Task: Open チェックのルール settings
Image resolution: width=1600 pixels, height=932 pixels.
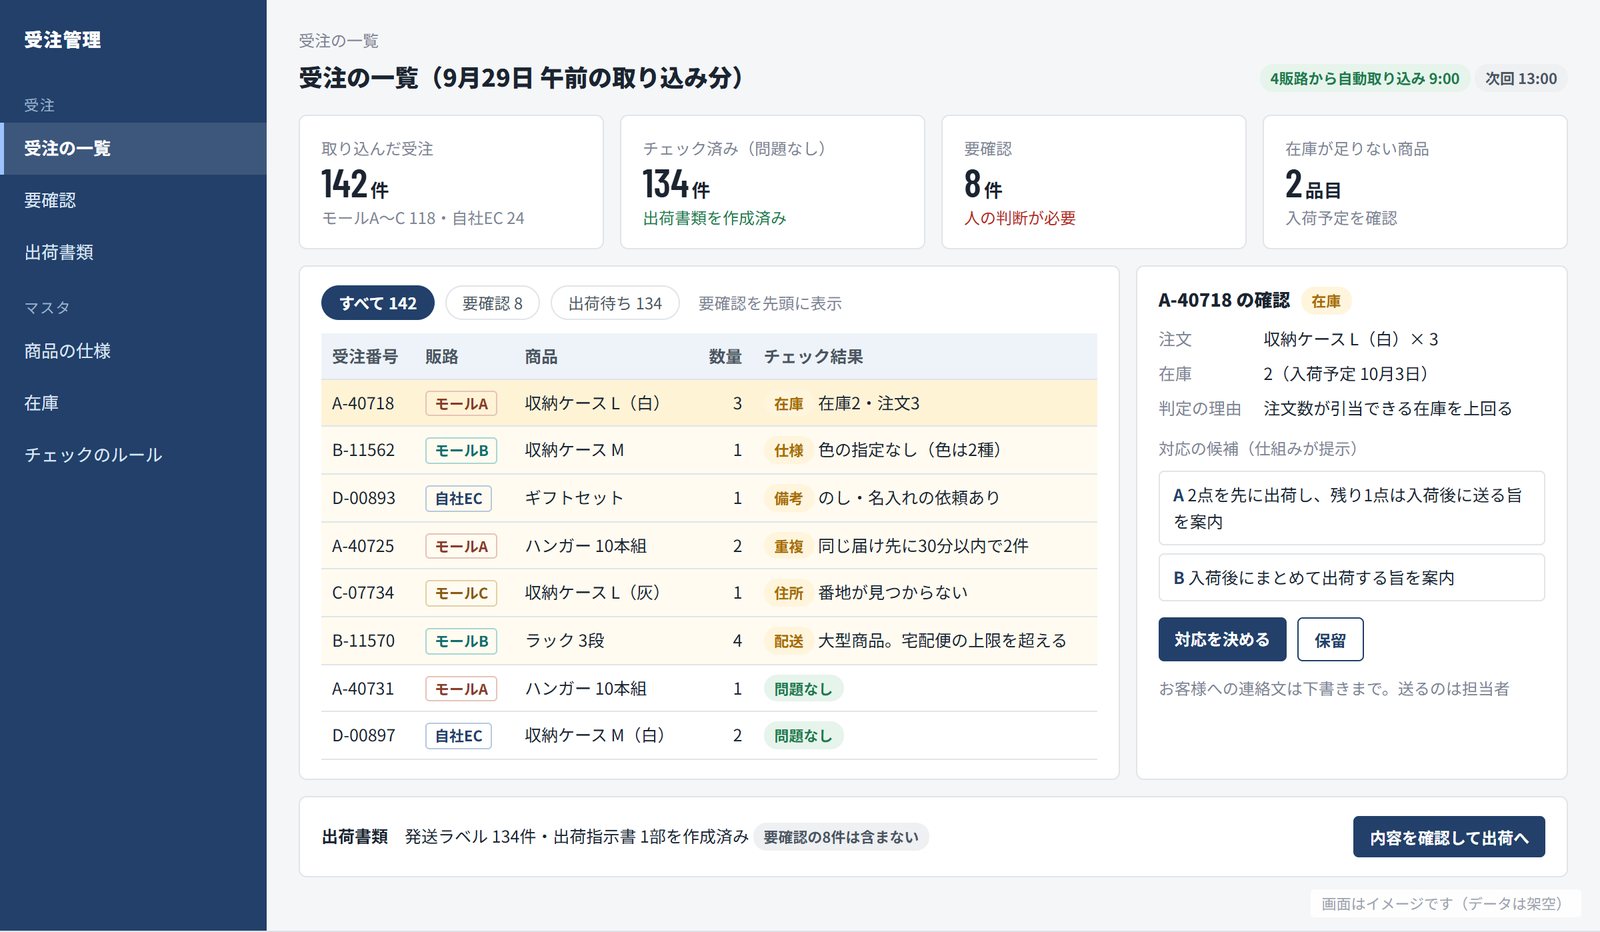Action: 133,455
